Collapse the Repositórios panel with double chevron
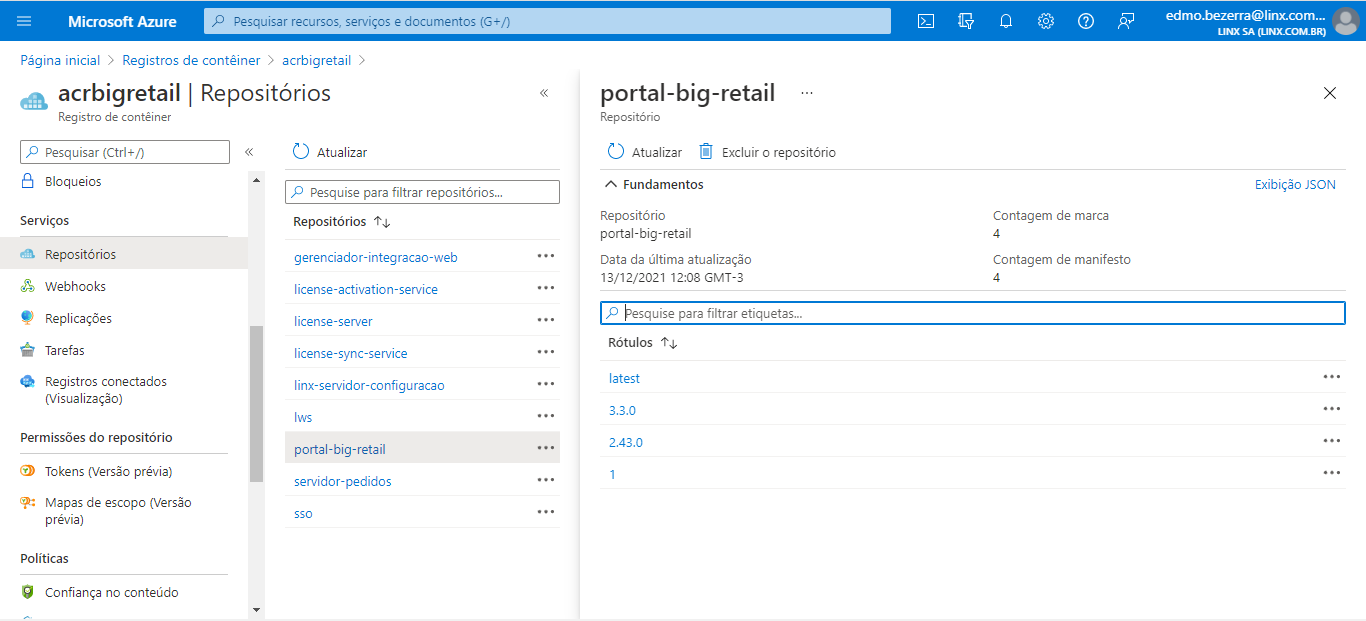The image size is (1366, 621). pyautogui.click(x=544, y=93)
